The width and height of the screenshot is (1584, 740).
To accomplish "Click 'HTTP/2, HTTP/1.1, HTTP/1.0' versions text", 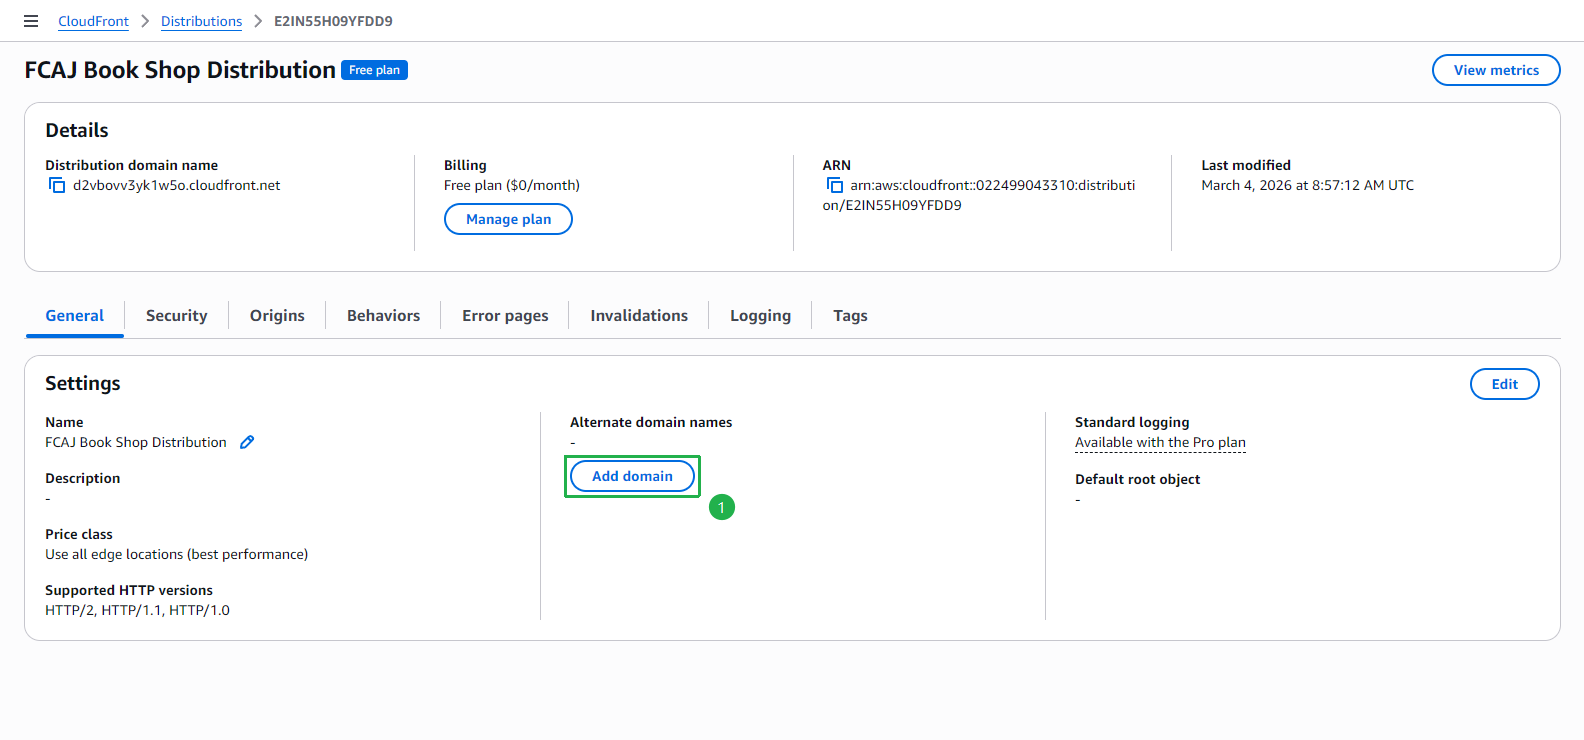I will point(137,610).
